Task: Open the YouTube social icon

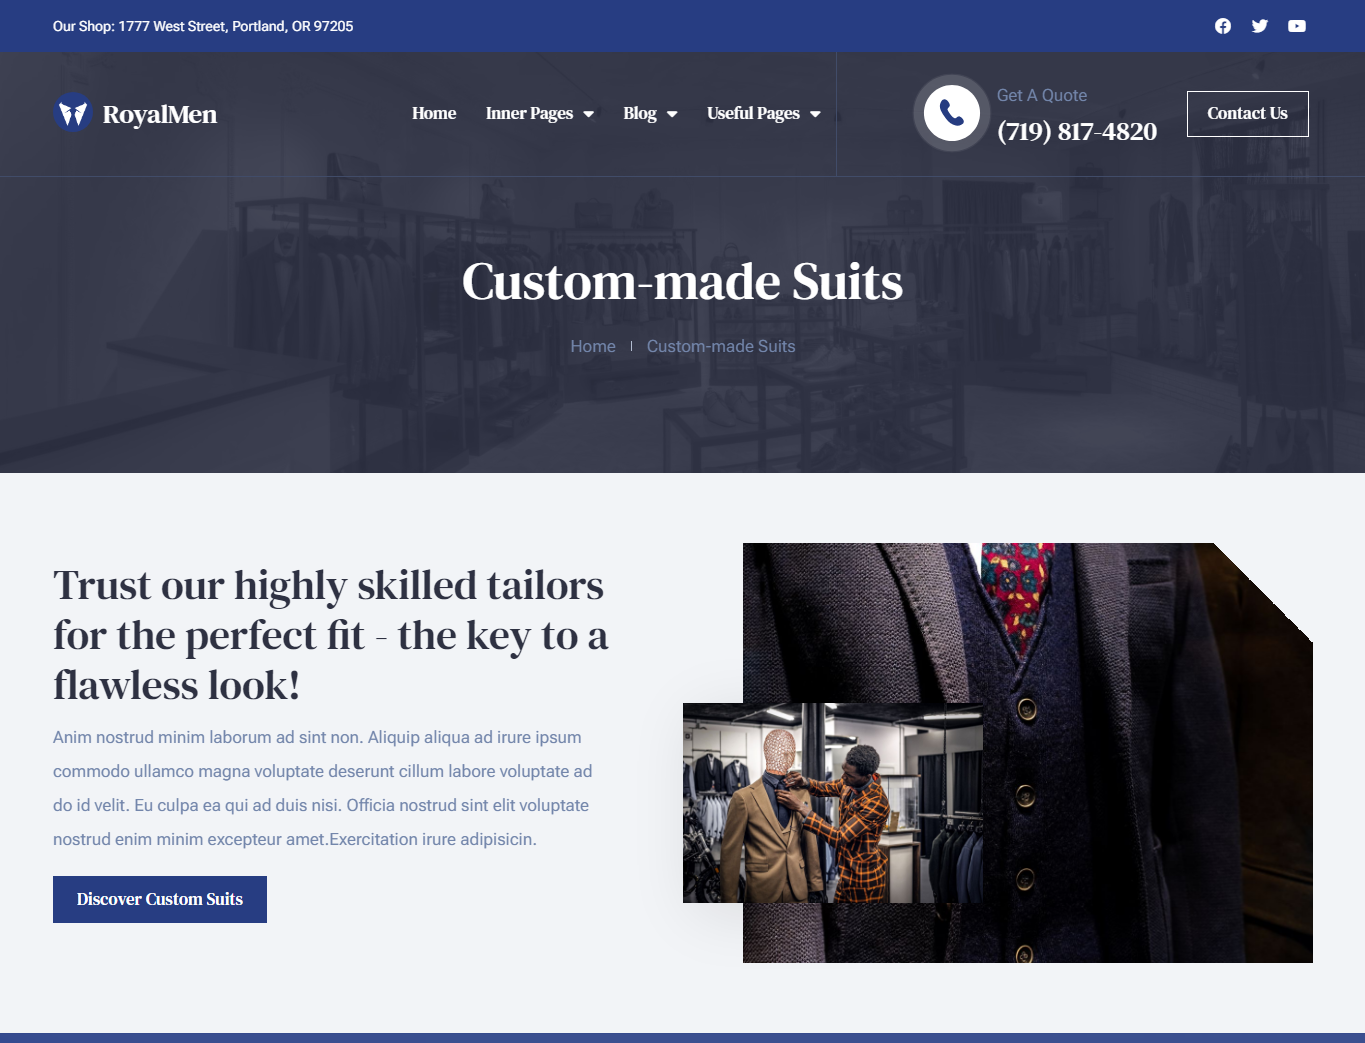Action: tap(1297, 26)
